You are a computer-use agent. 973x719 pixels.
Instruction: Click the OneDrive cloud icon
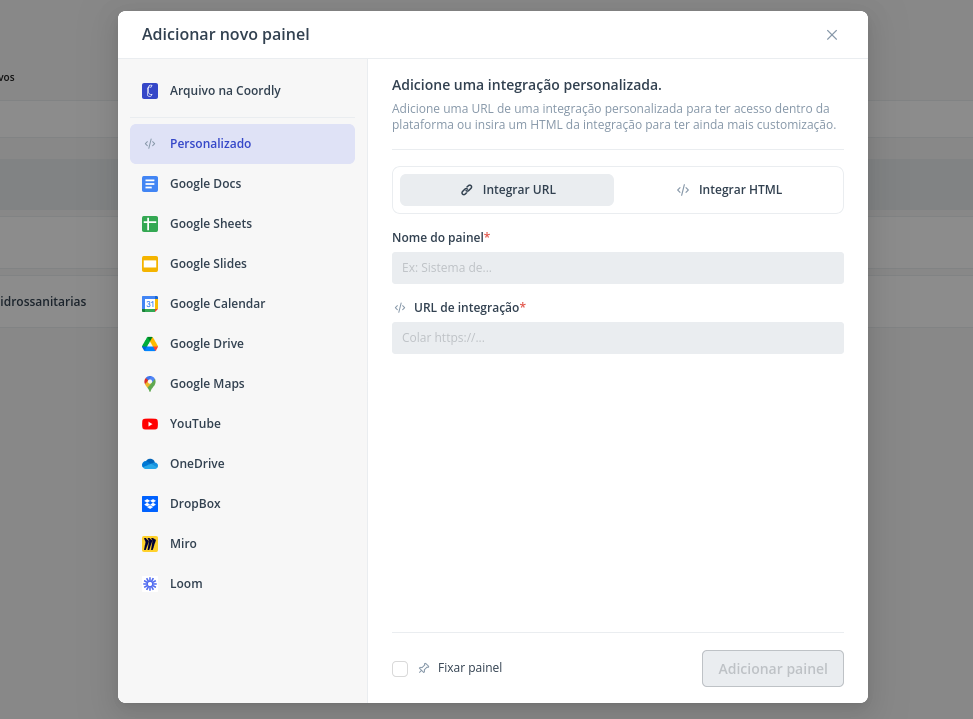click(150, 464)
